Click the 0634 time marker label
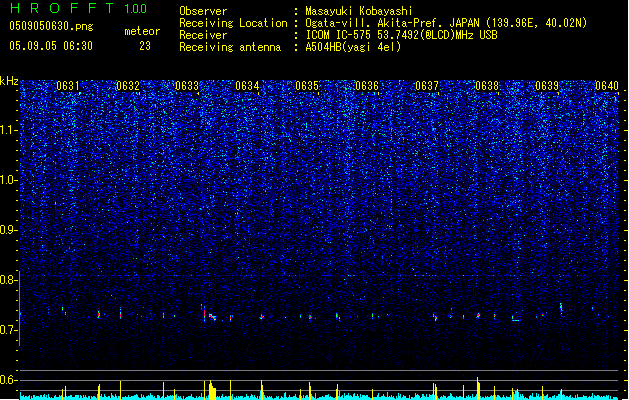Image resolution: width=629 pixels, height=400 pixels. click(247, 86)
